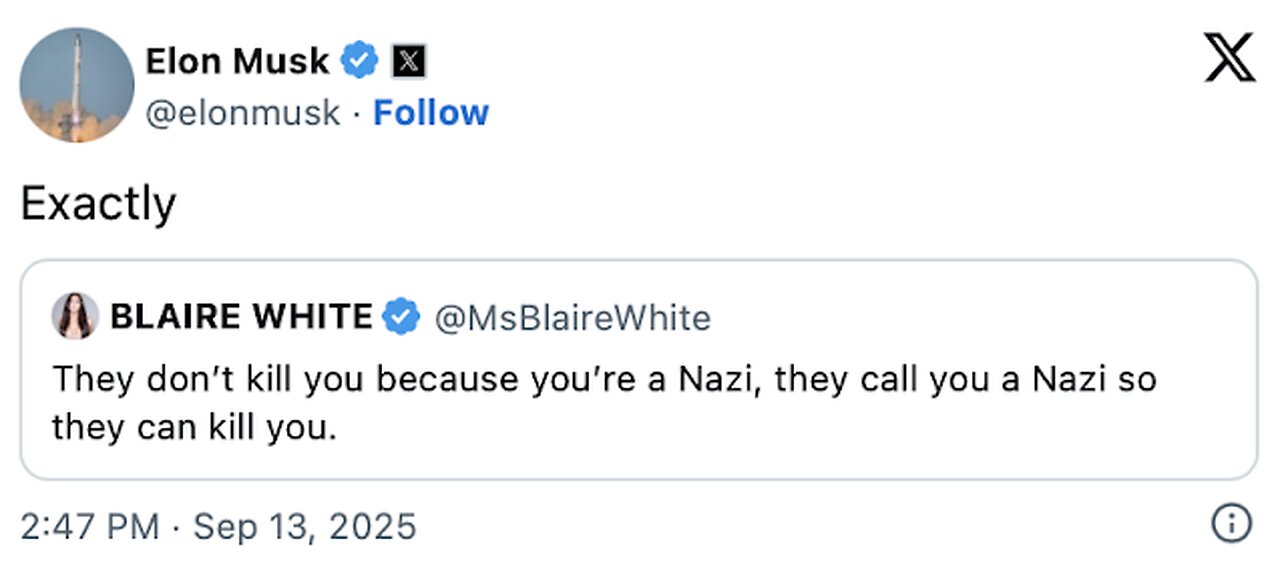Screen dimensions: 1280x571
Task: Click the 2:47 PM time text
Action: point(90,525)
